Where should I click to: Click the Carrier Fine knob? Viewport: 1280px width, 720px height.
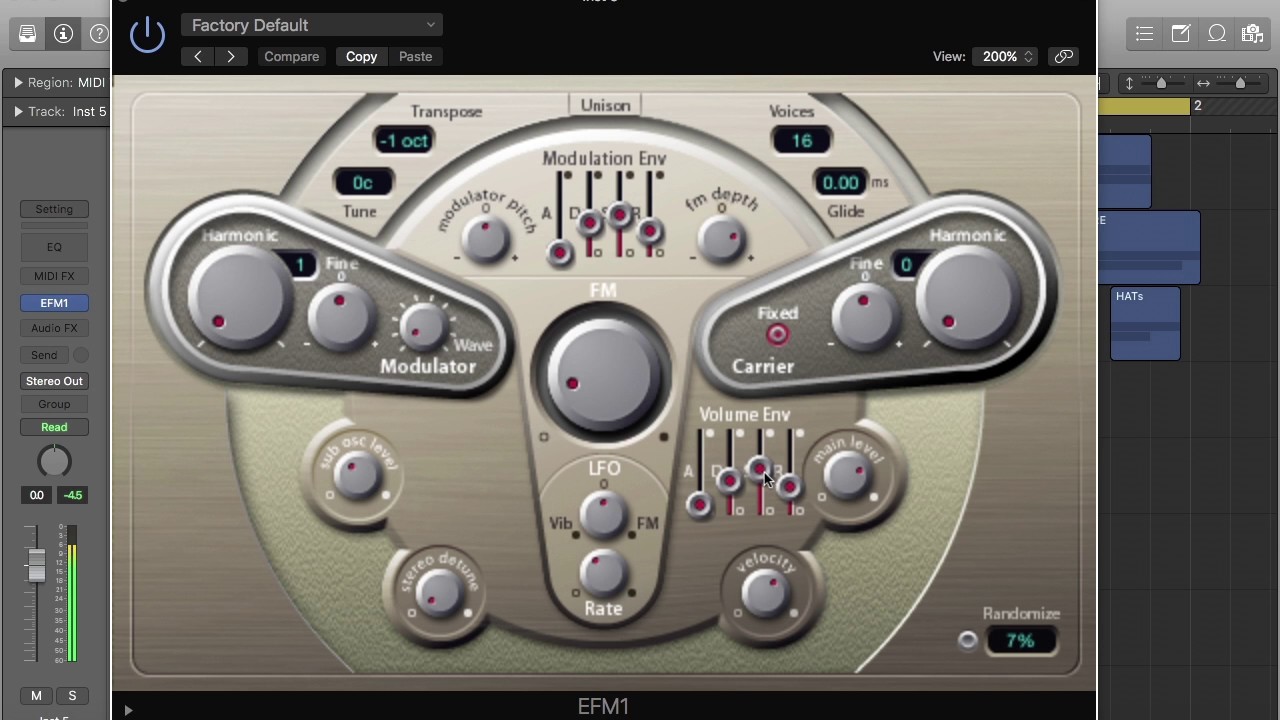pyautogui.click(x=864, y=318)
